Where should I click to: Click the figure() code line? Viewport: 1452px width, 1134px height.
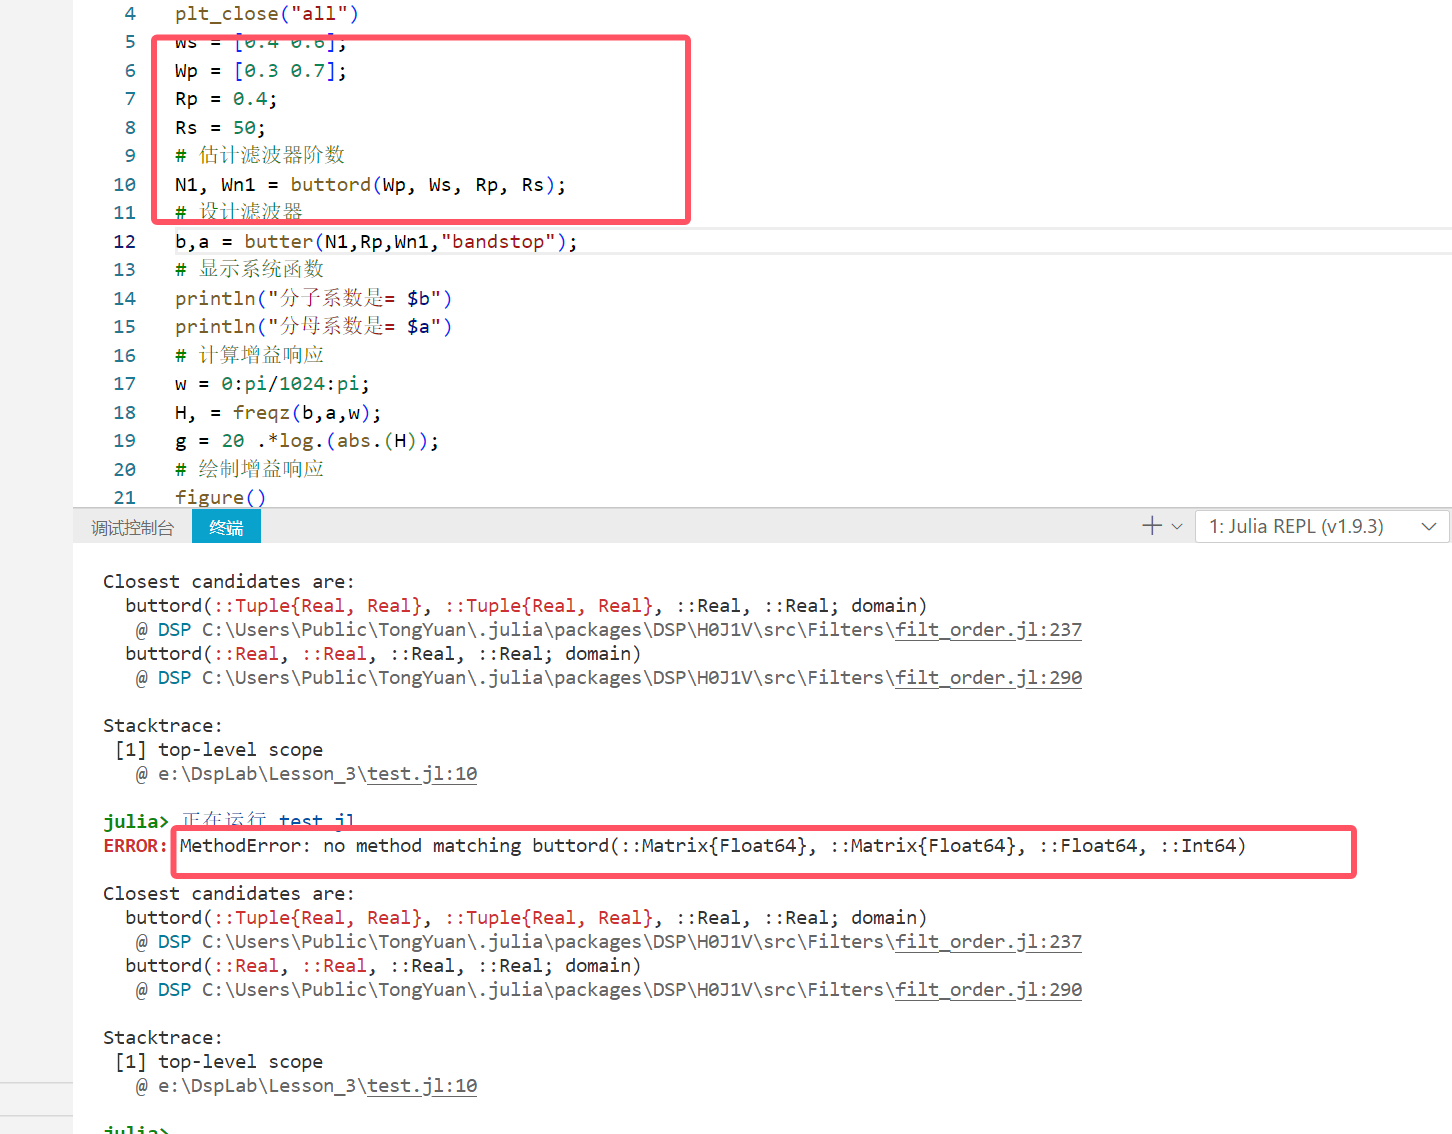[x=220, y=498]
